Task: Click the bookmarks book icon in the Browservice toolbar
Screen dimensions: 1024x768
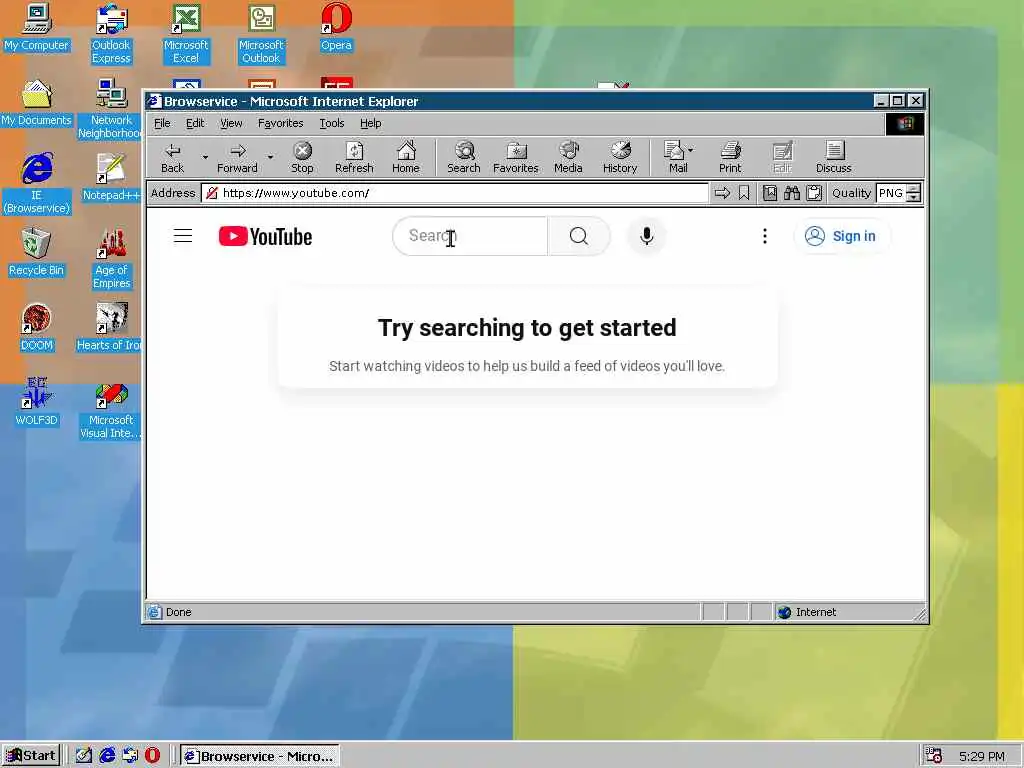Action: pyautogui.click(x=770, y=193)
